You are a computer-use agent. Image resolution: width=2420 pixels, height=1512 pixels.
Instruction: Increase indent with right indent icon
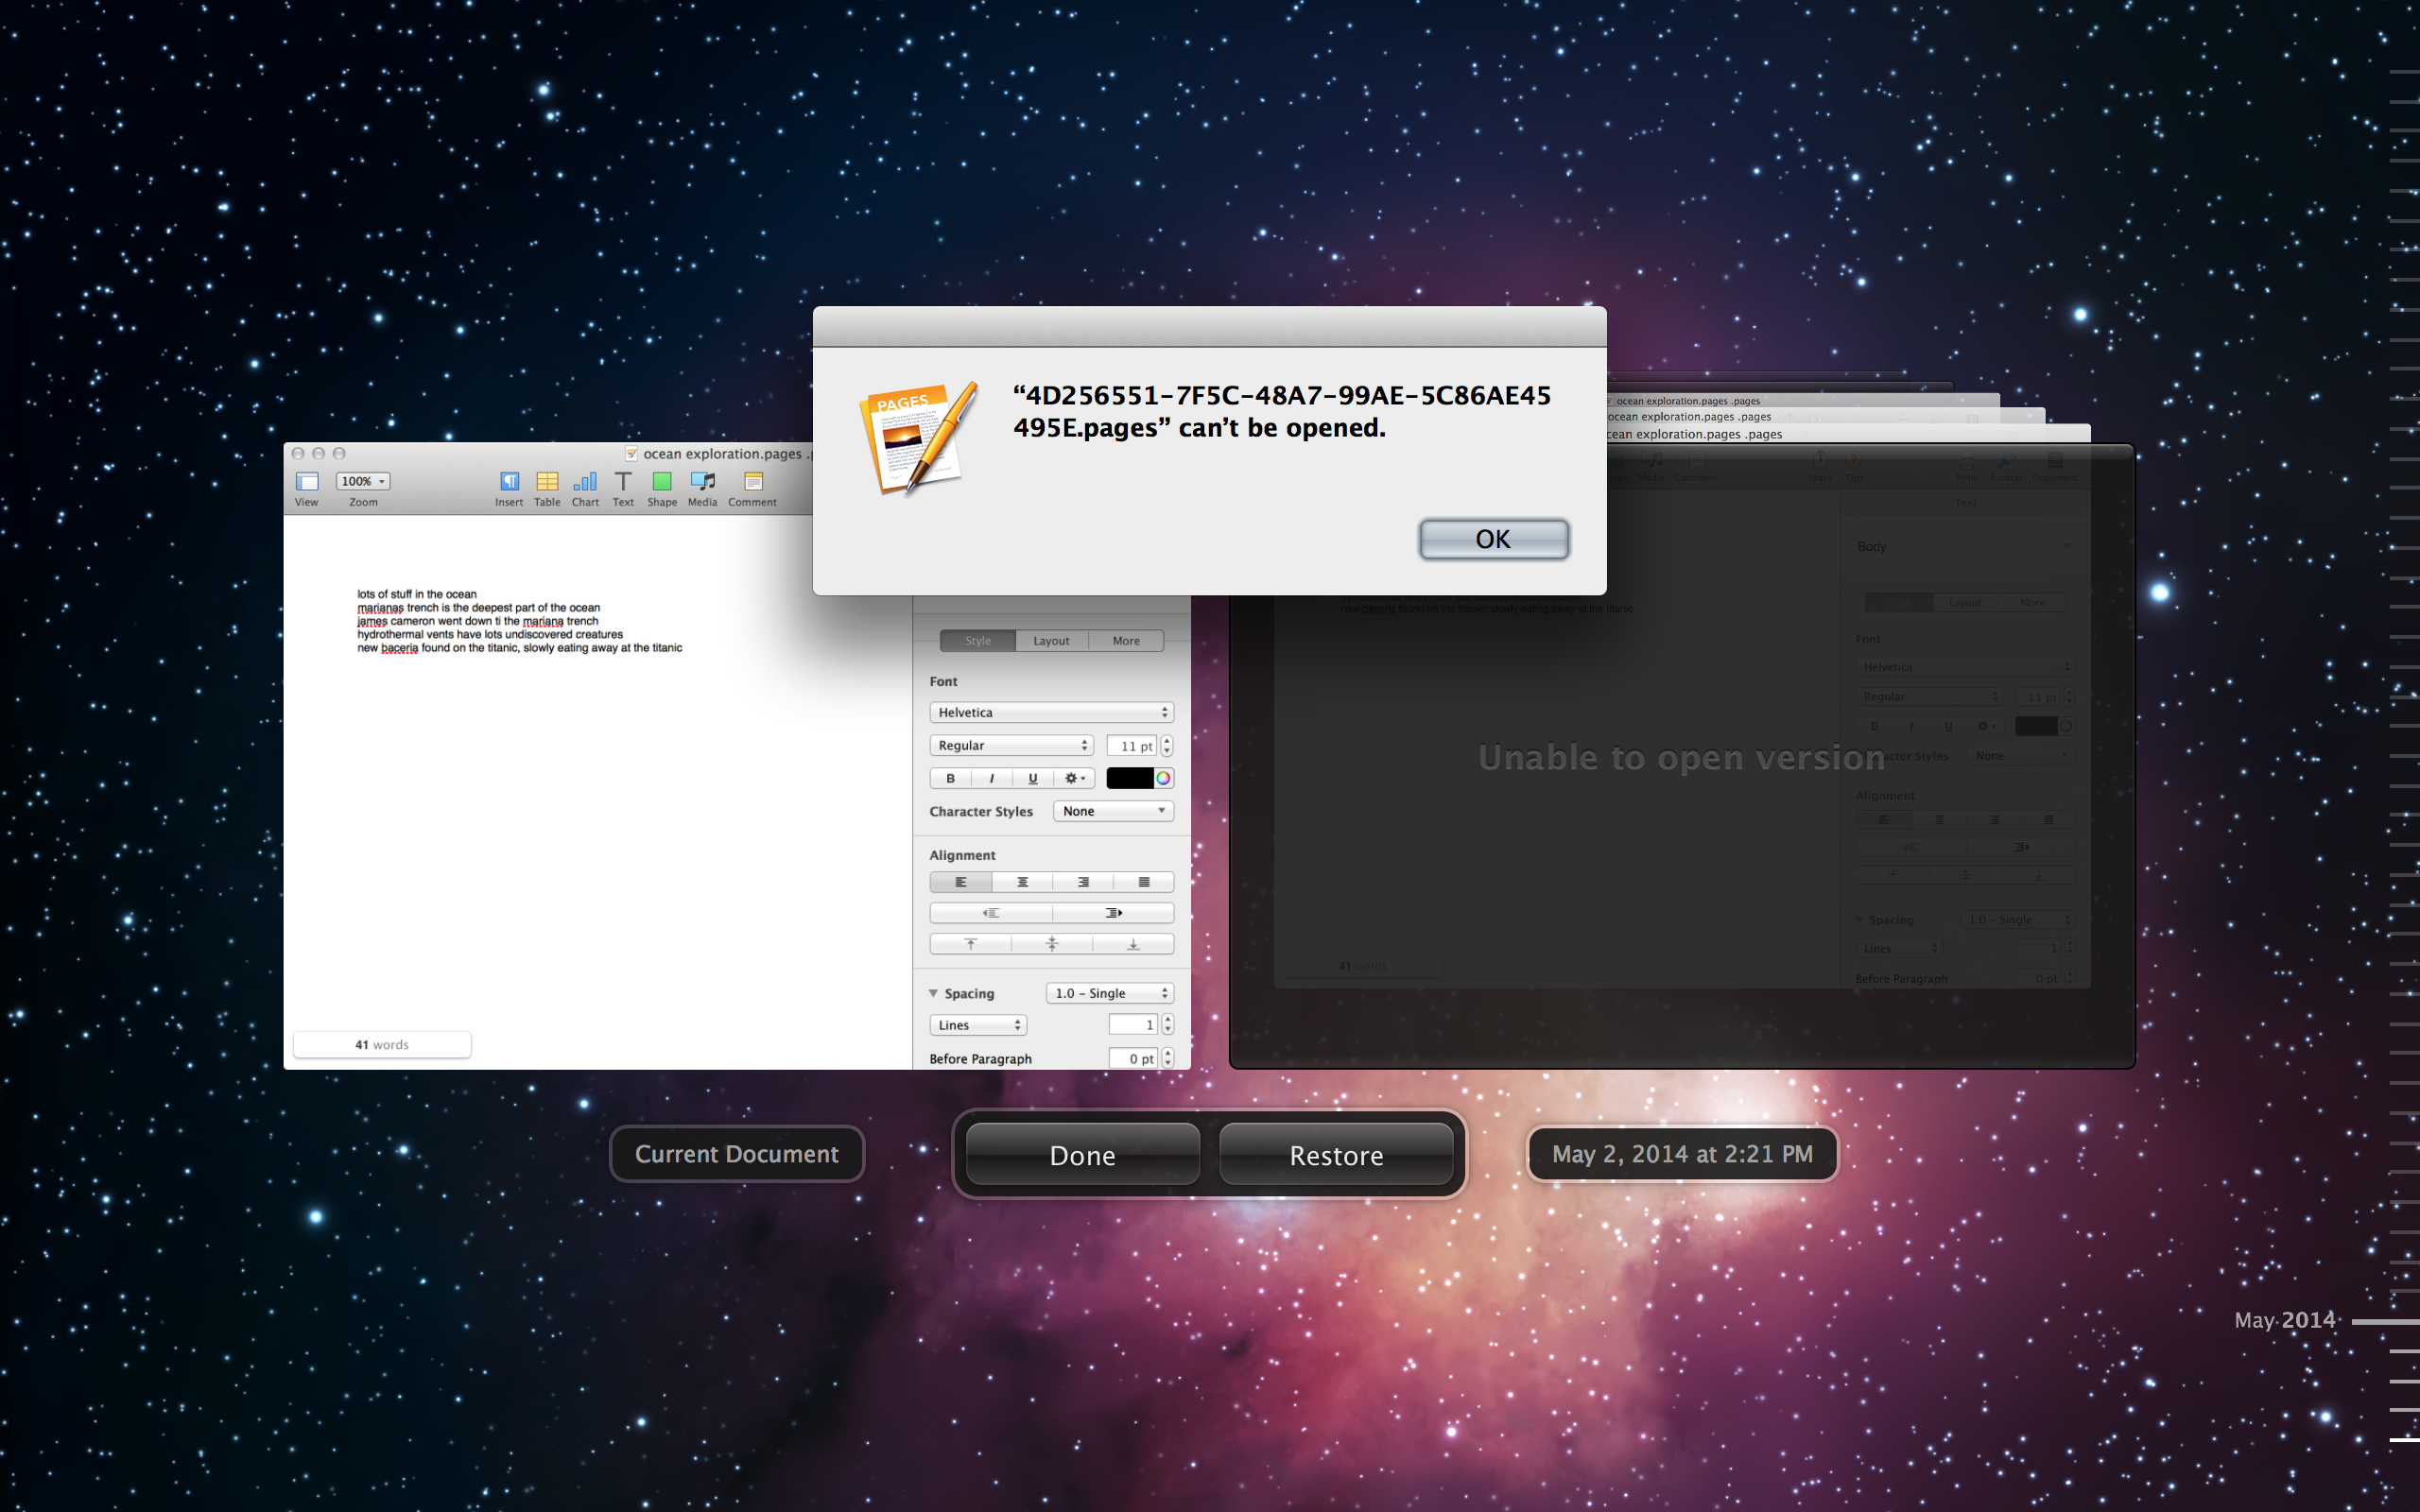click(x=1112, y=913)
